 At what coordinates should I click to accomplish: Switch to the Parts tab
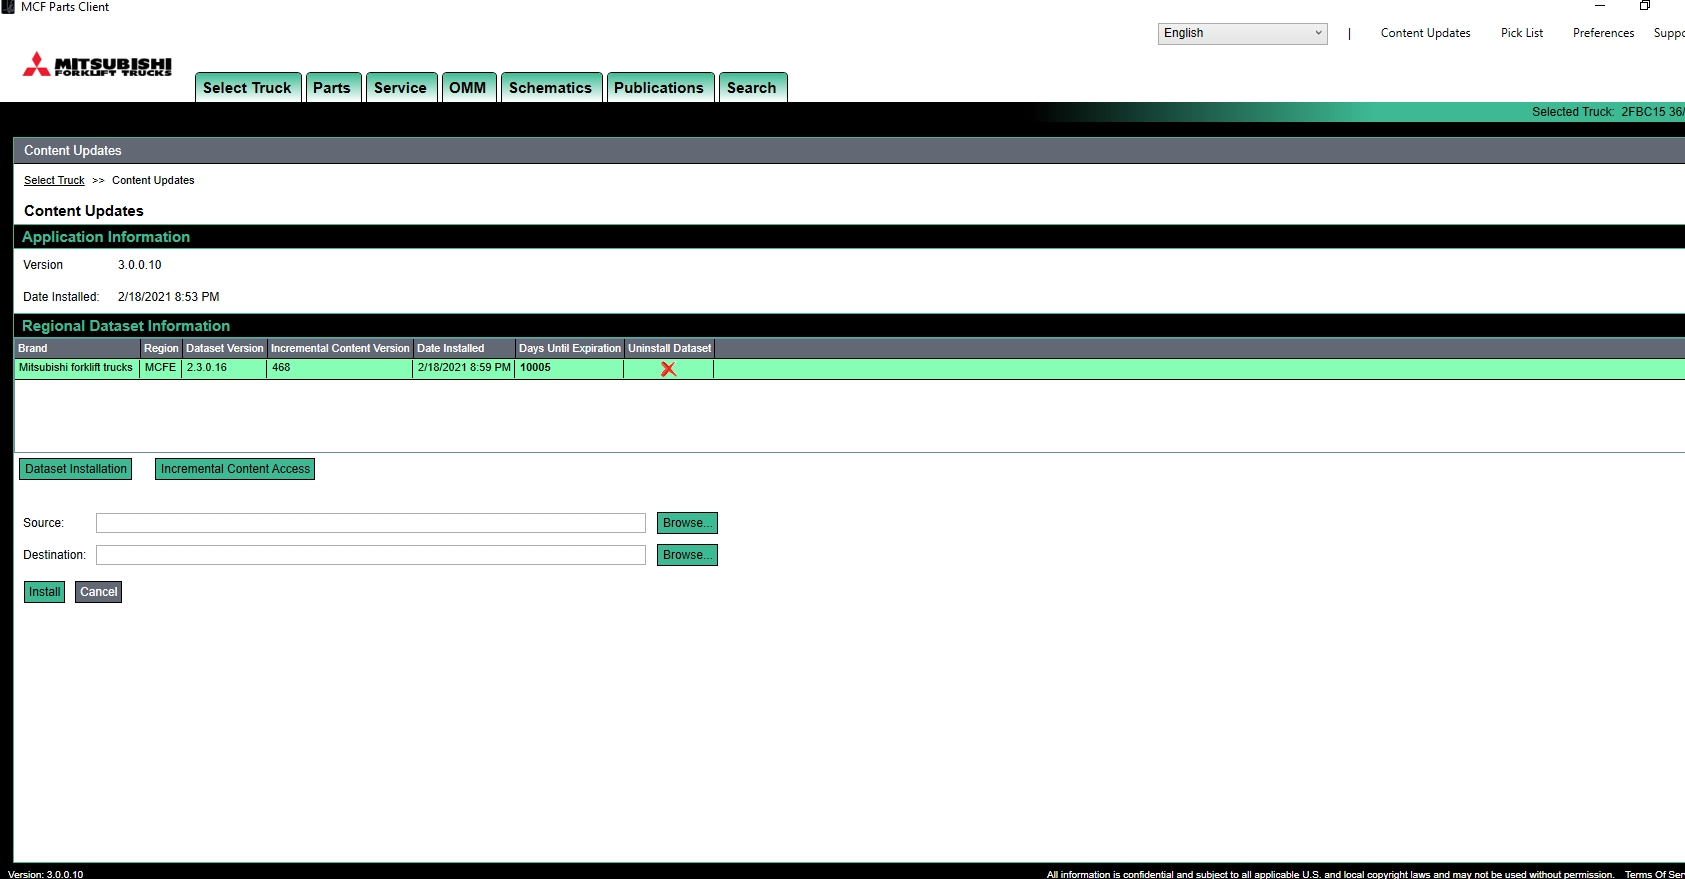tap(332, 88)
